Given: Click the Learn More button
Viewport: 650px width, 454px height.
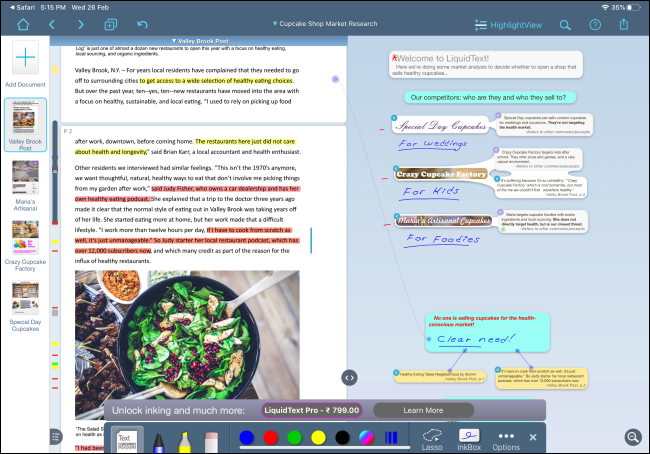Looking at the screenshot, I should point(423,410).
